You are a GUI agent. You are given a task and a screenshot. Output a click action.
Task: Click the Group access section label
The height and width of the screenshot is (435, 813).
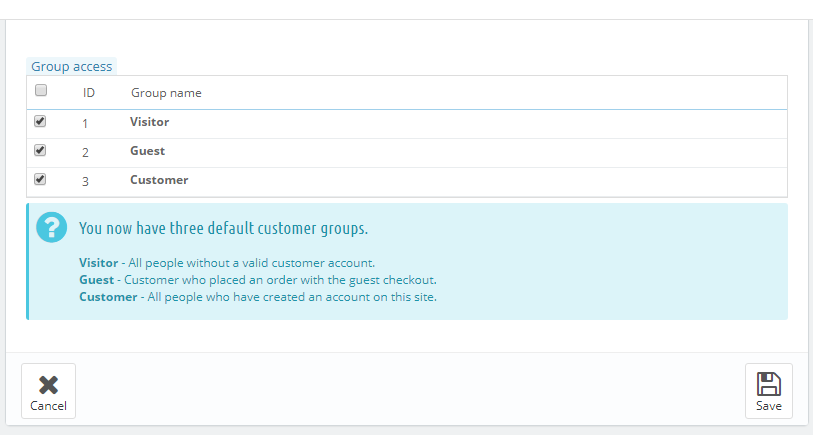(x=72, y=66)
